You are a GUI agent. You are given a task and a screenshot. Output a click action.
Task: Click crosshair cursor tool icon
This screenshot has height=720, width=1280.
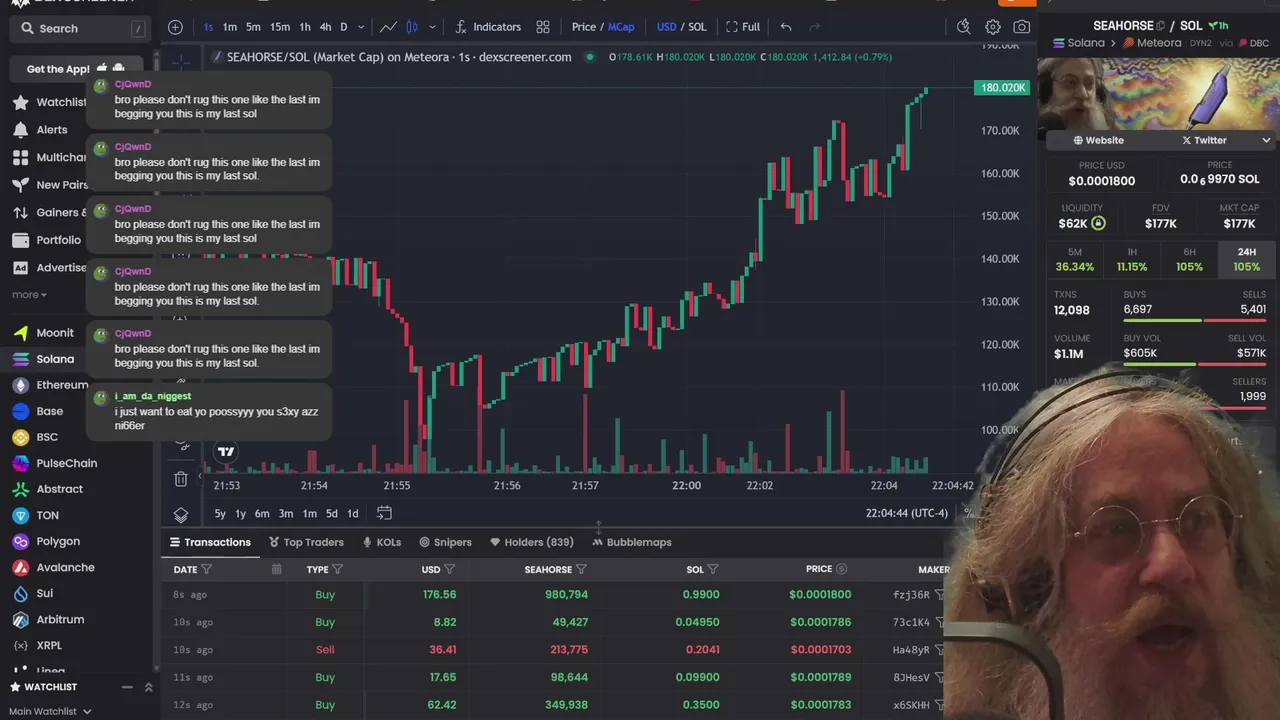(x=181, y=62)
